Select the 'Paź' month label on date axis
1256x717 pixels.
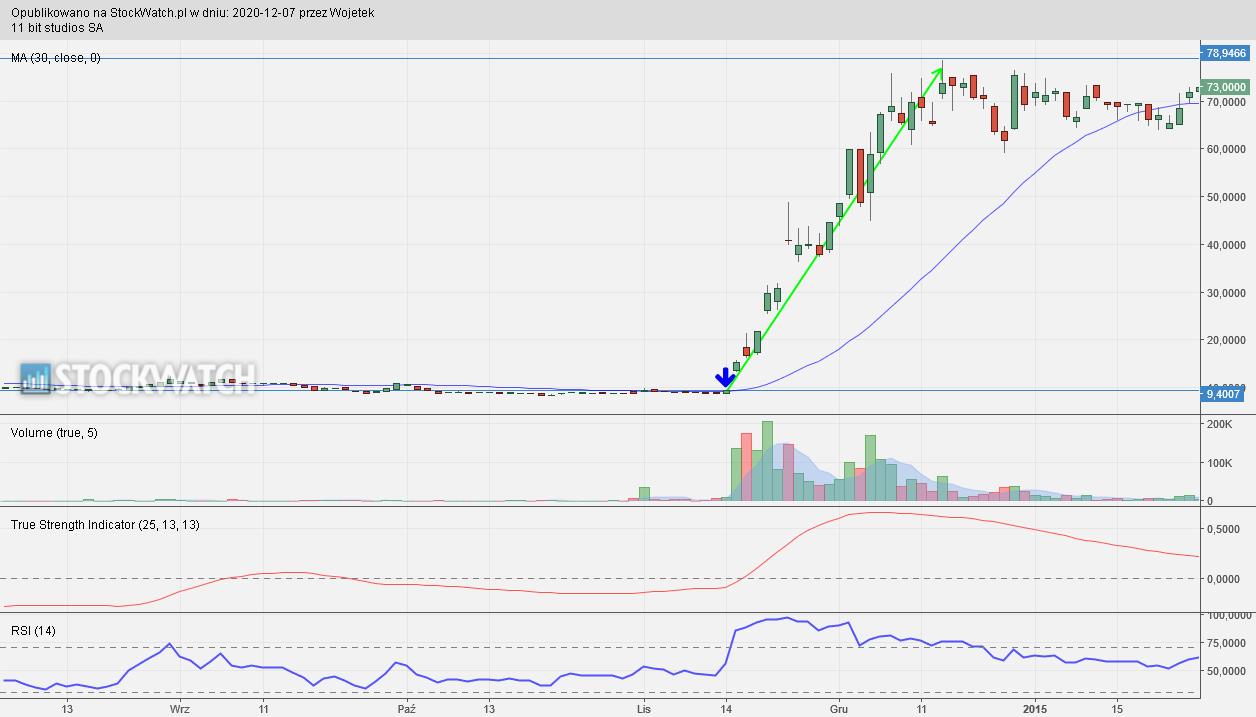[405, 709]
